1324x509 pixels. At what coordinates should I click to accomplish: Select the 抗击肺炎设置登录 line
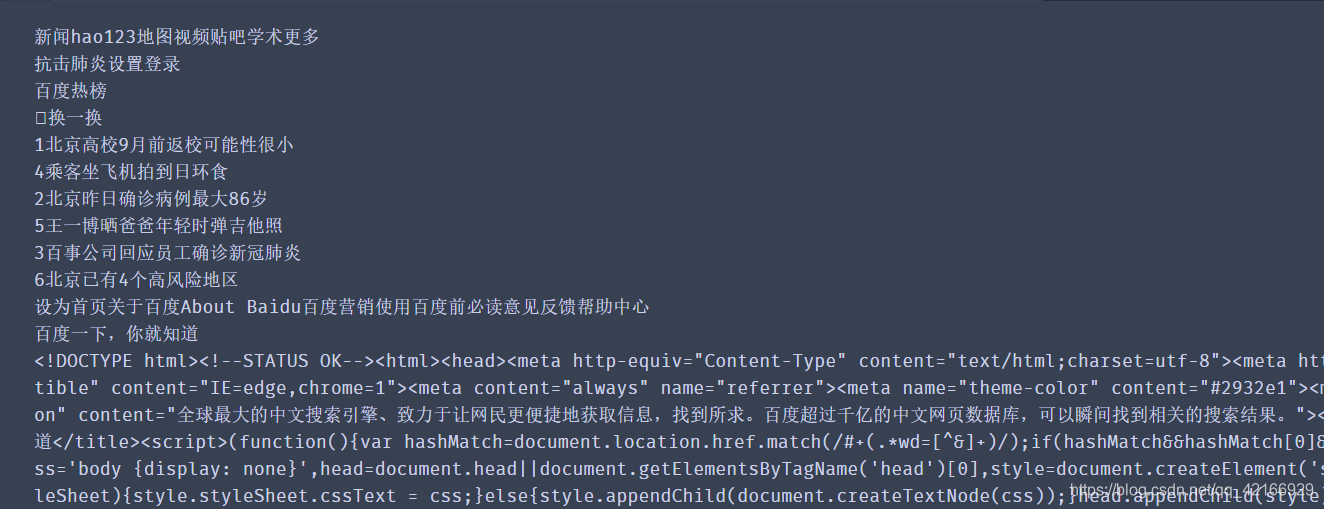(x=107, y=64)
